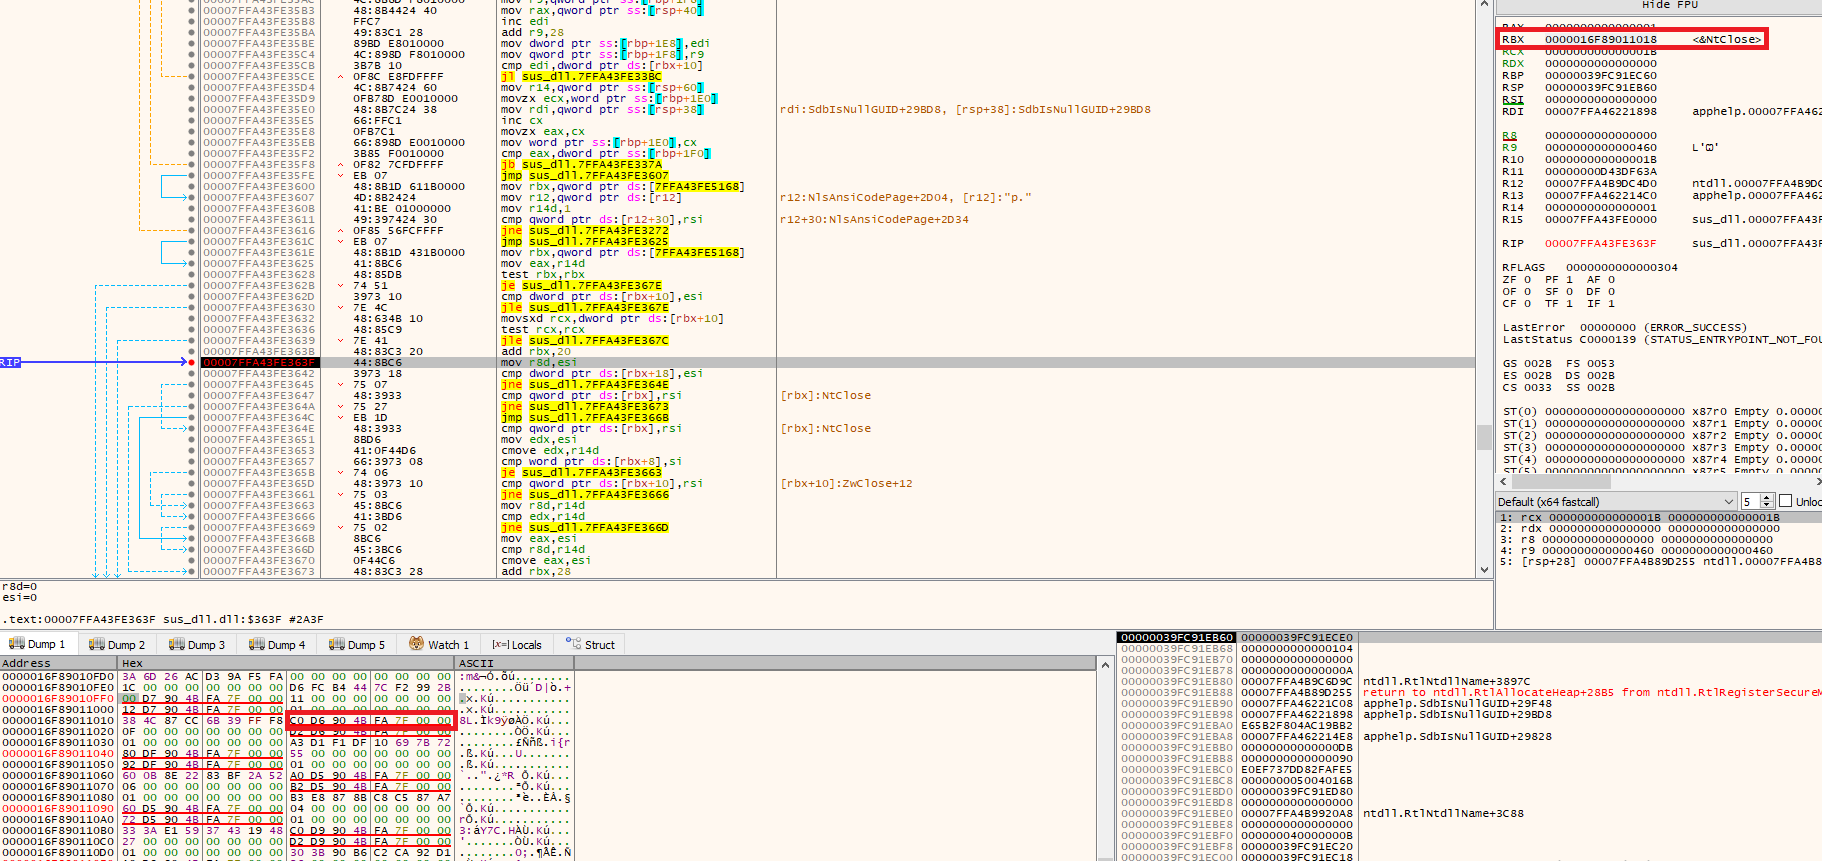The height and width of the screenshot is (861, 1822).
Task: Select the 'movsxd rcx,dword ptr ds:[rbx+10]' instruction
Action: [612, 318]
